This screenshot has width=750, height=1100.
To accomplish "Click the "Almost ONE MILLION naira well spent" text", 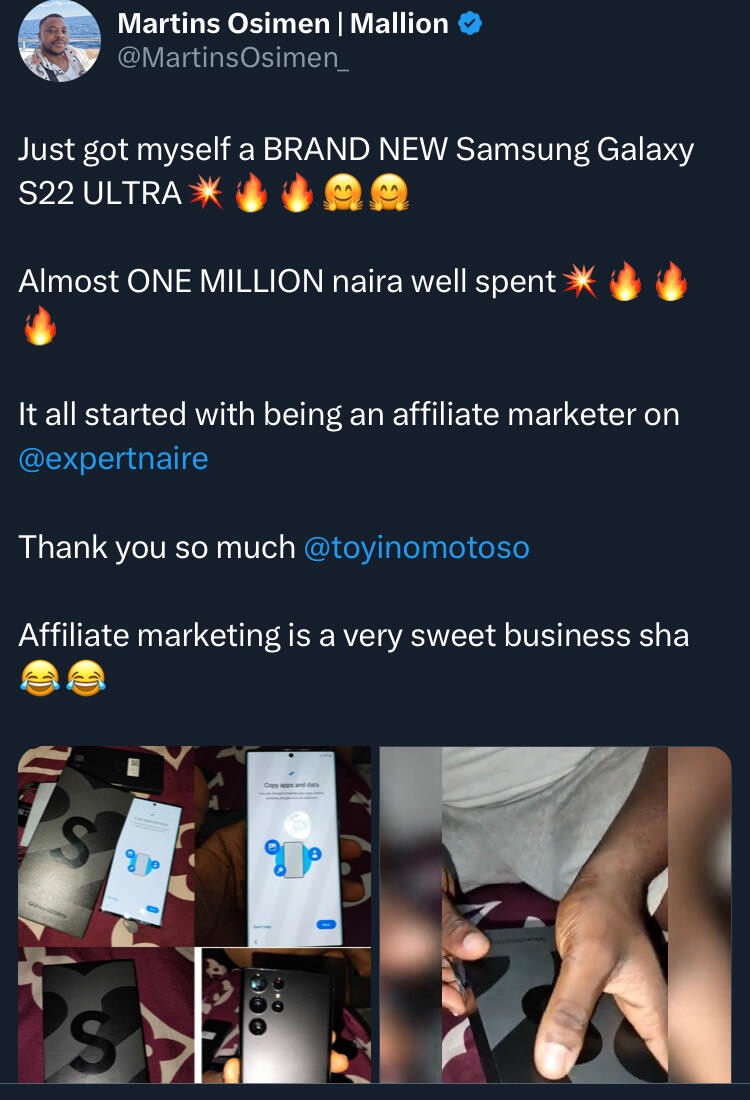I will (287, 282).
